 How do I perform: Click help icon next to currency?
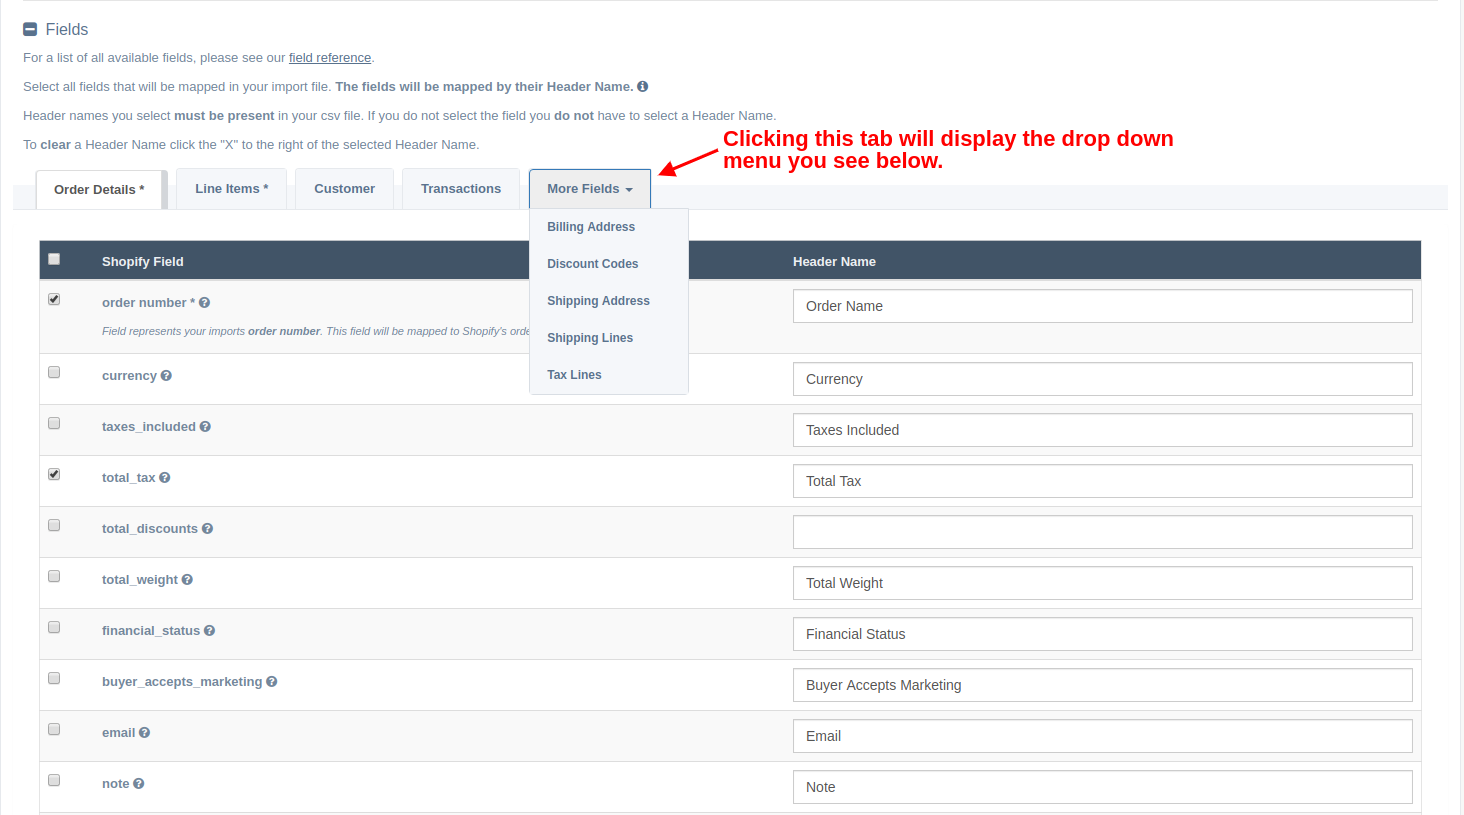(166, 376)
